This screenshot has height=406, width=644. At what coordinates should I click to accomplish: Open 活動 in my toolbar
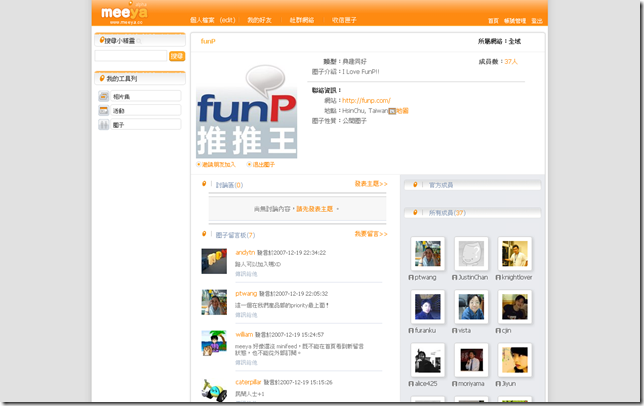(145, 110)
